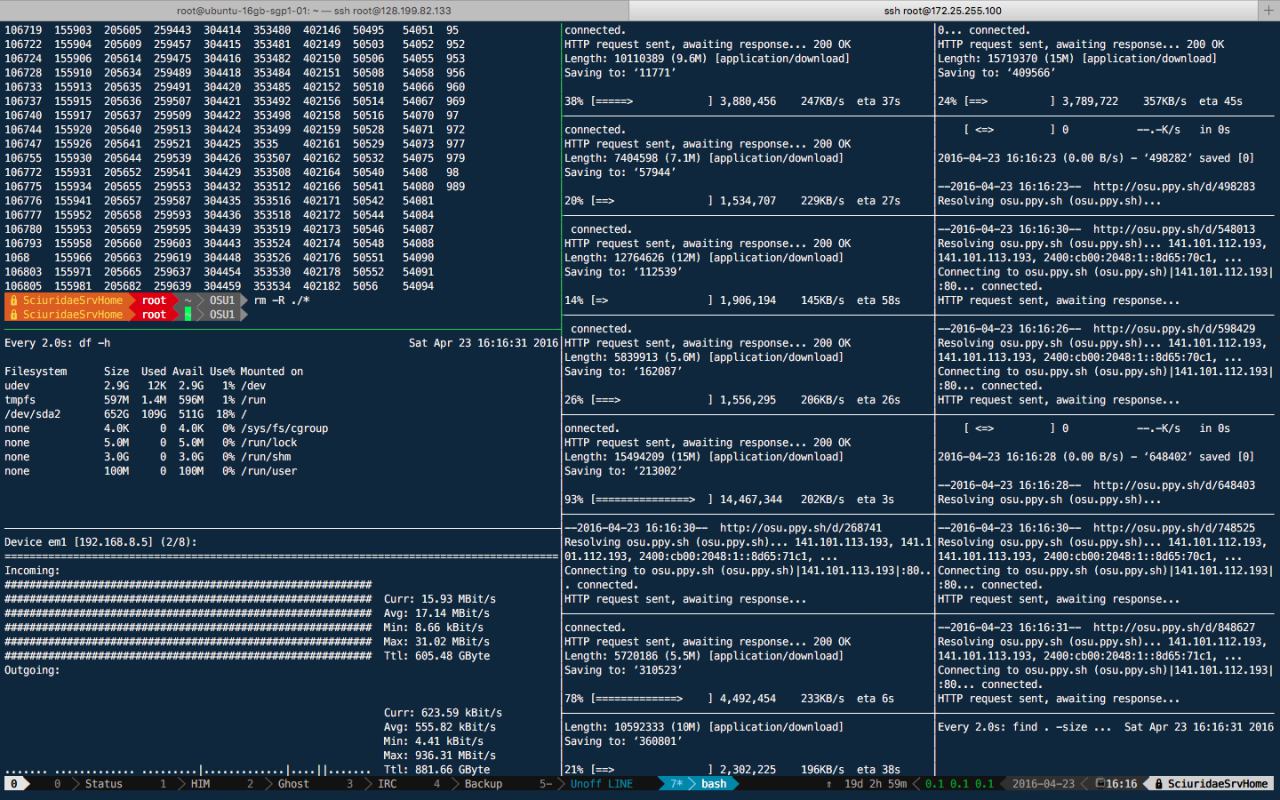Click the URL http://osu.ppy.sh/d/498283
This screenshot has width=1280, height=800.
(x=1174, y=187)
